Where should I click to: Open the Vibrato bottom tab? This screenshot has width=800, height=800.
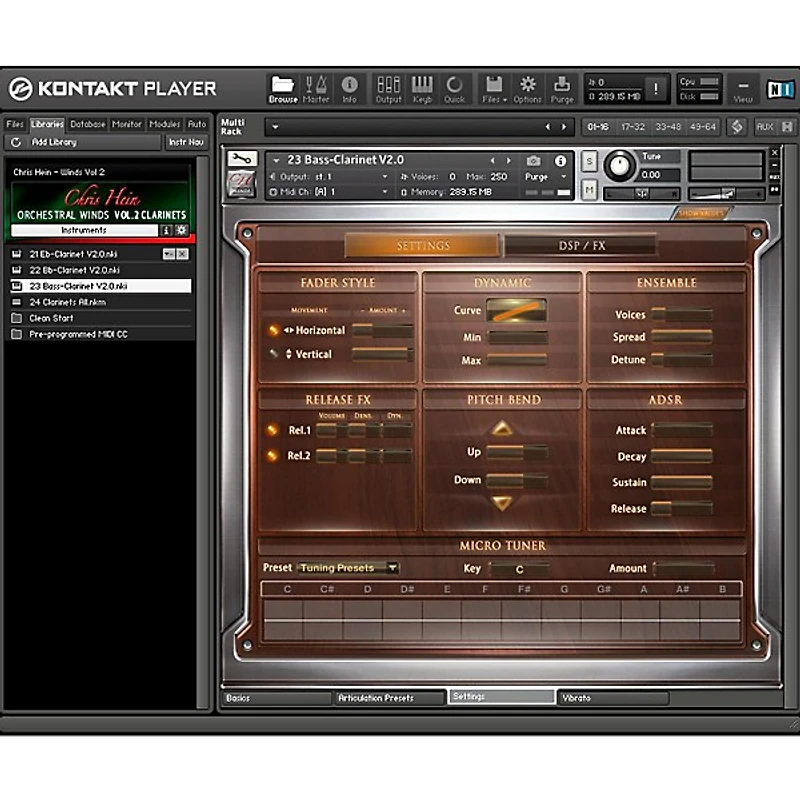click(x=613, y=697)
